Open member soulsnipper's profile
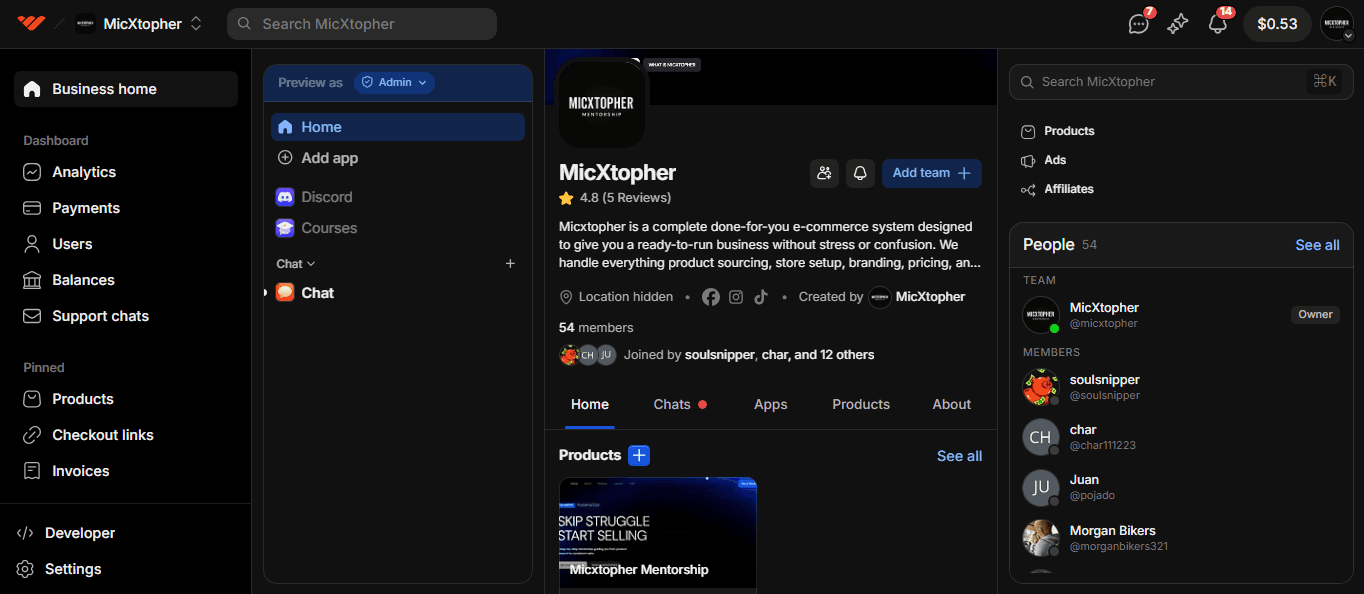1364x594 pixels. 1180,387
